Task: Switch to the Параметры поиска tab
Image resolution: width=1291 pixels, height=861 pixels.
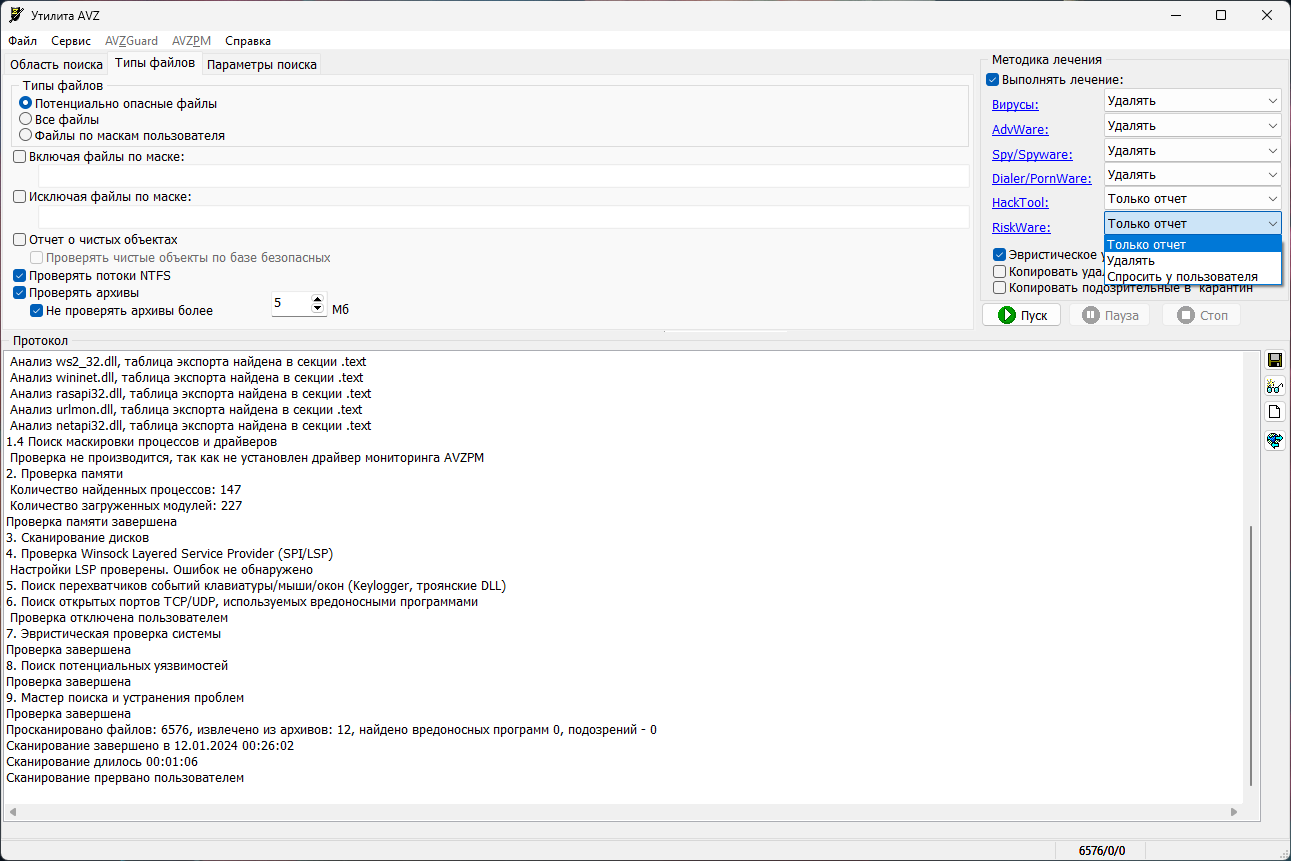Action: point(262,65)
